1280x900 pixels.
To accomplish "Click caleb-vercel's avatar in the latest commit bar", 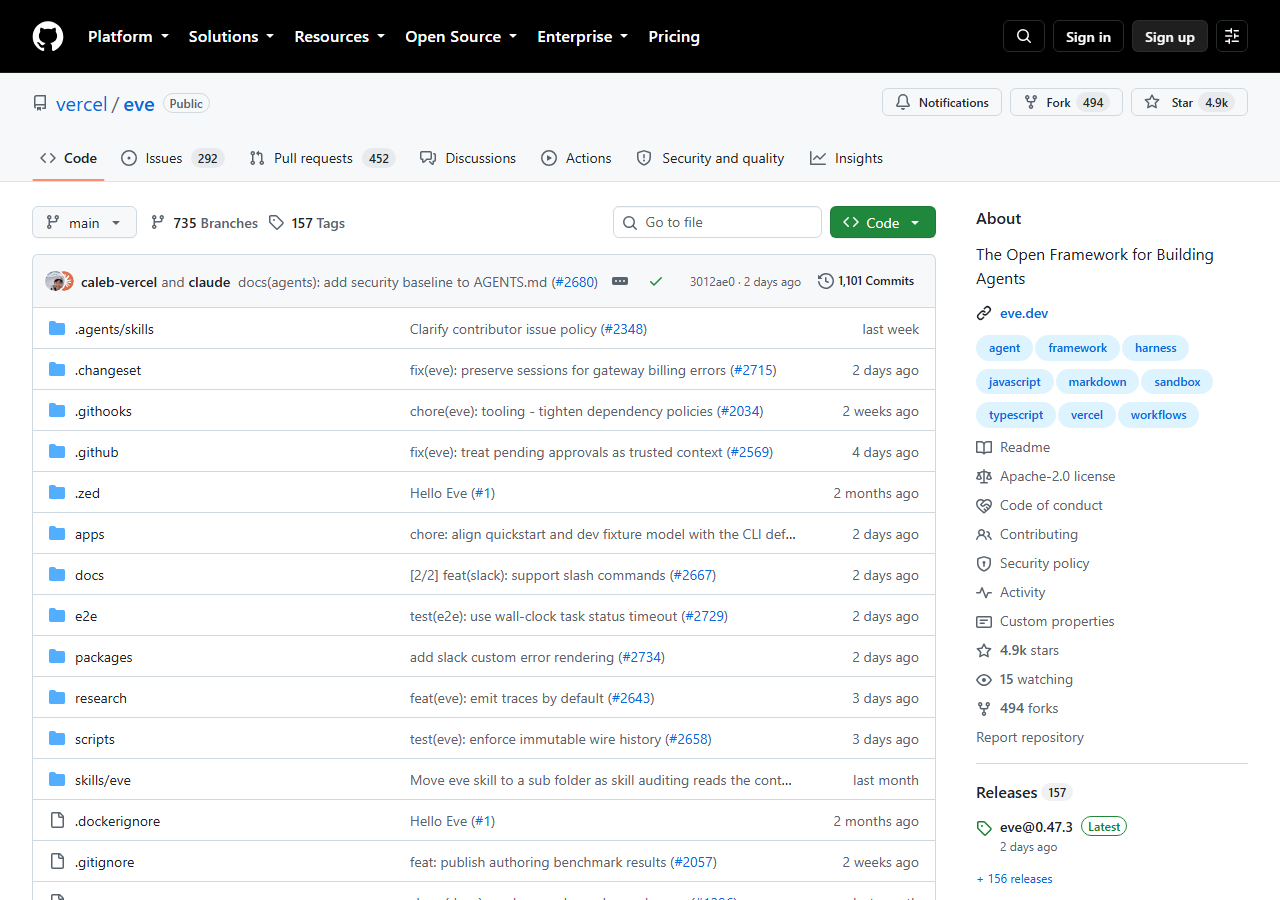I will click(54, 281).
